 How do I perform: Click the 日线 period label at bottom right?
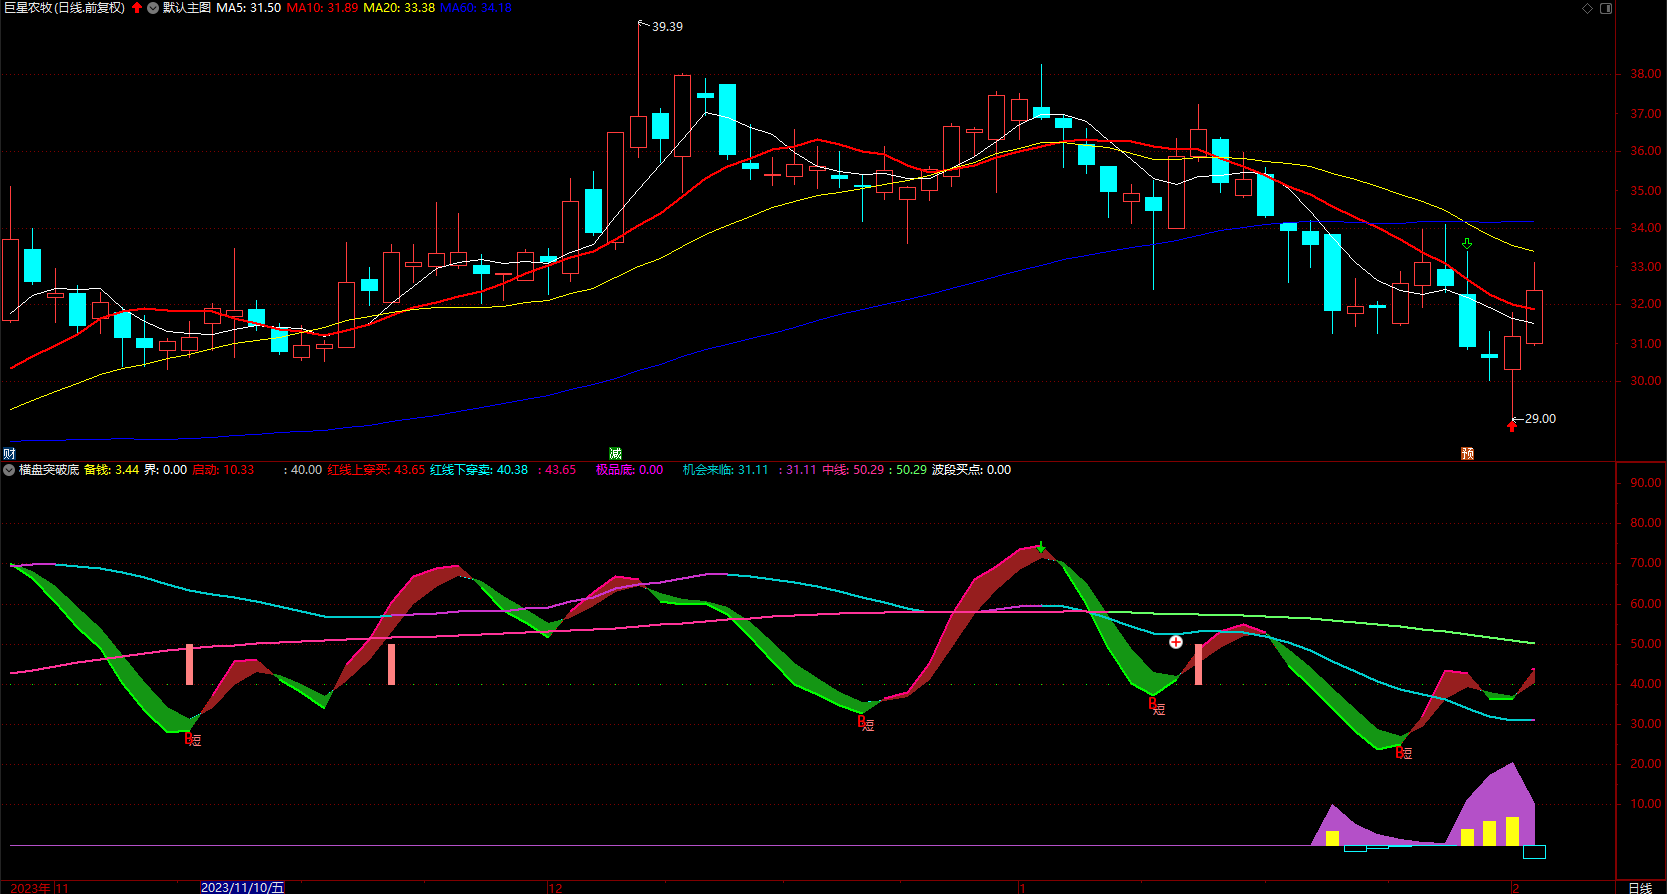[x=1640, y=888]
